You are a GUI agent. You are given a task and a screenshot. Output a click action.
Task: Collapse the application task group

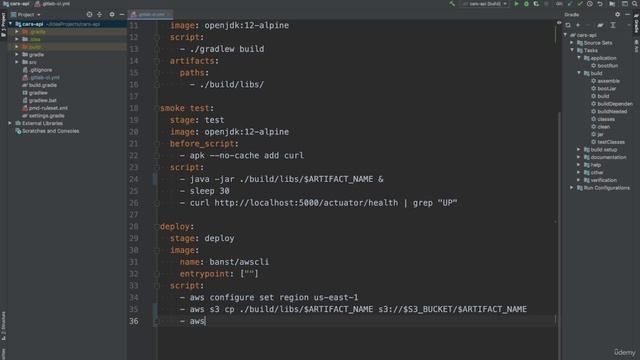579,58
